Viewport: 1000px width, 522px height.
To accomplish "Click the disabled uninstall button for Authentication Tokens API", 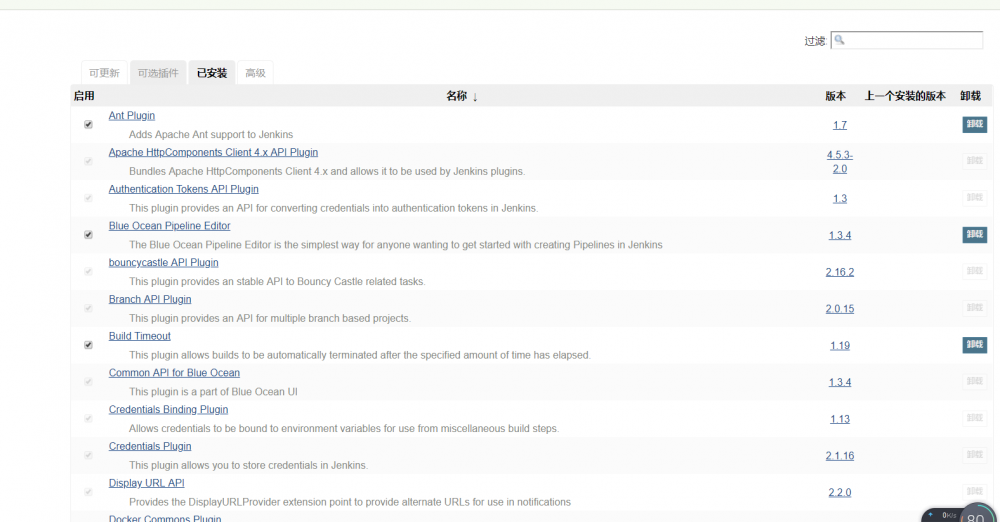I will [974, 198].
